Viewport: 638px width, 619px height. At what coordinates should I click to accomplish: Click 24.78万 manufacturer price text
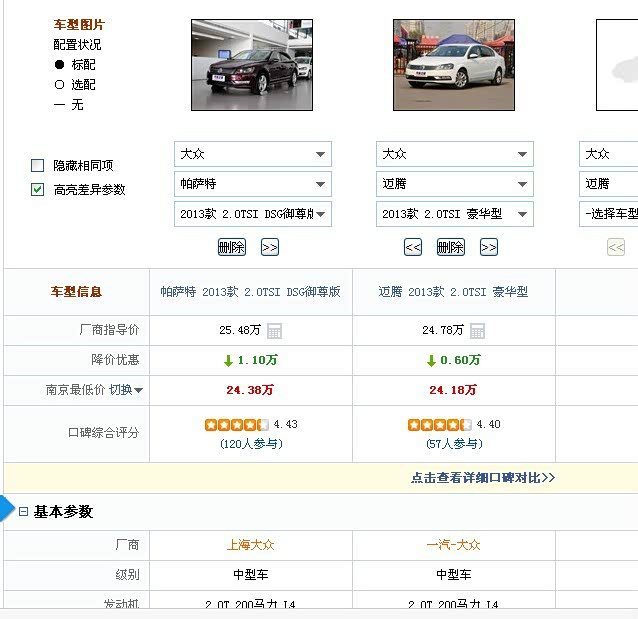point(443,330)
